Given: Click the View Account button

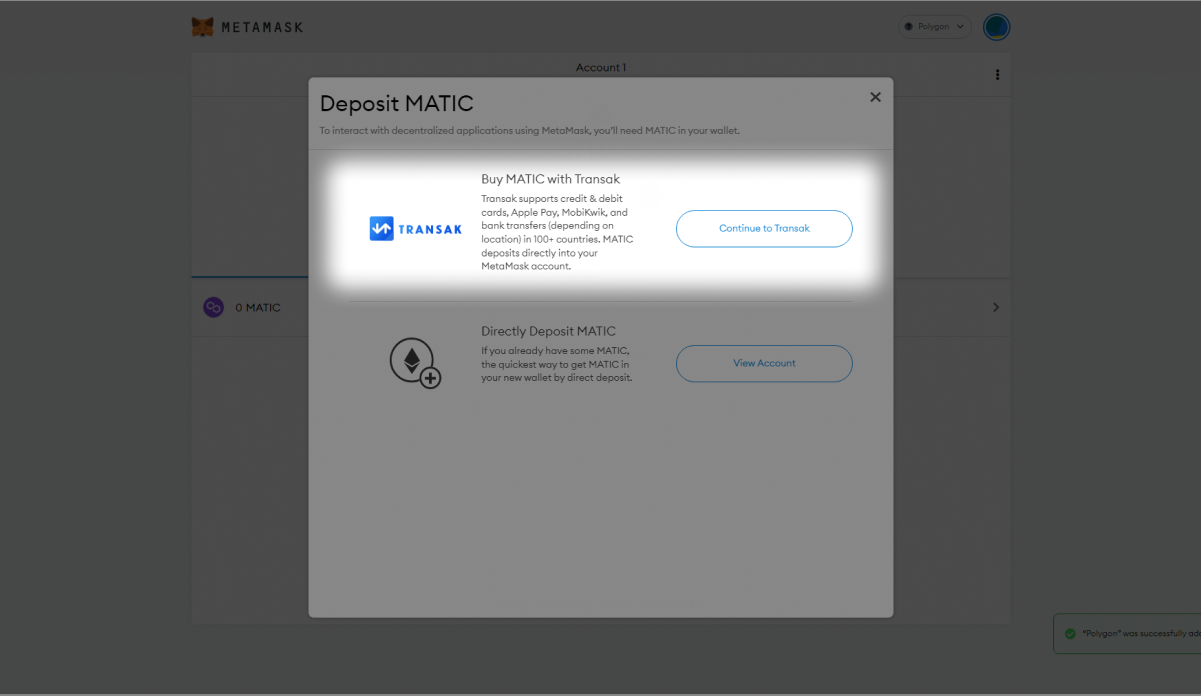Looking at the screenshot, I should click(x=764, y=363).
